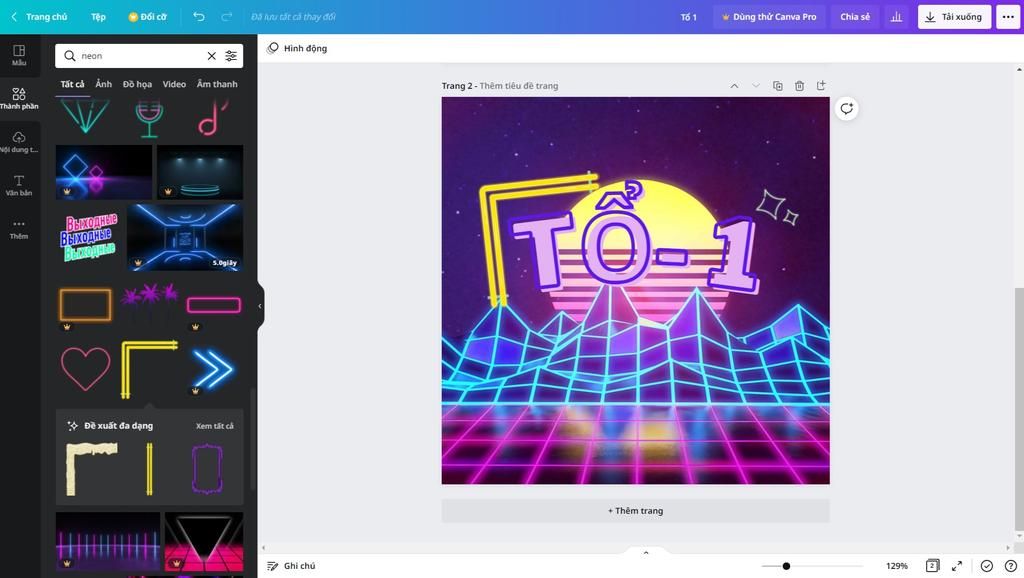Screen dimensions: 1024x578
Task: Select the sparkle stars on canvas
Action: [777, 207]
